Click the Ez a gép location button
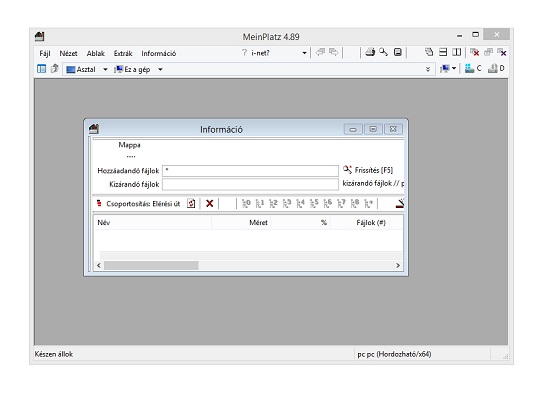 point(132,69)
